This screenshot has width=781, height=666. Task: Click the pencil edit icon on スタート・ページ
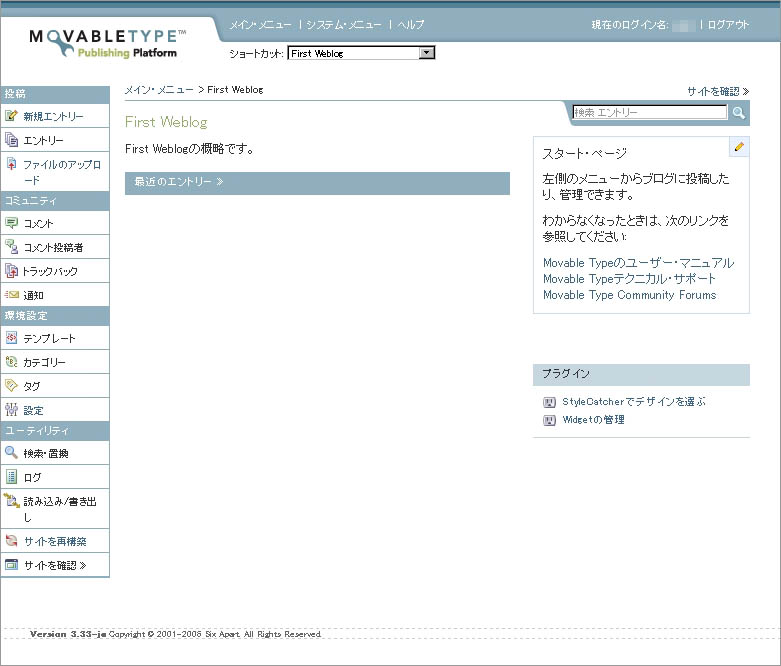(x=739, y=146)
